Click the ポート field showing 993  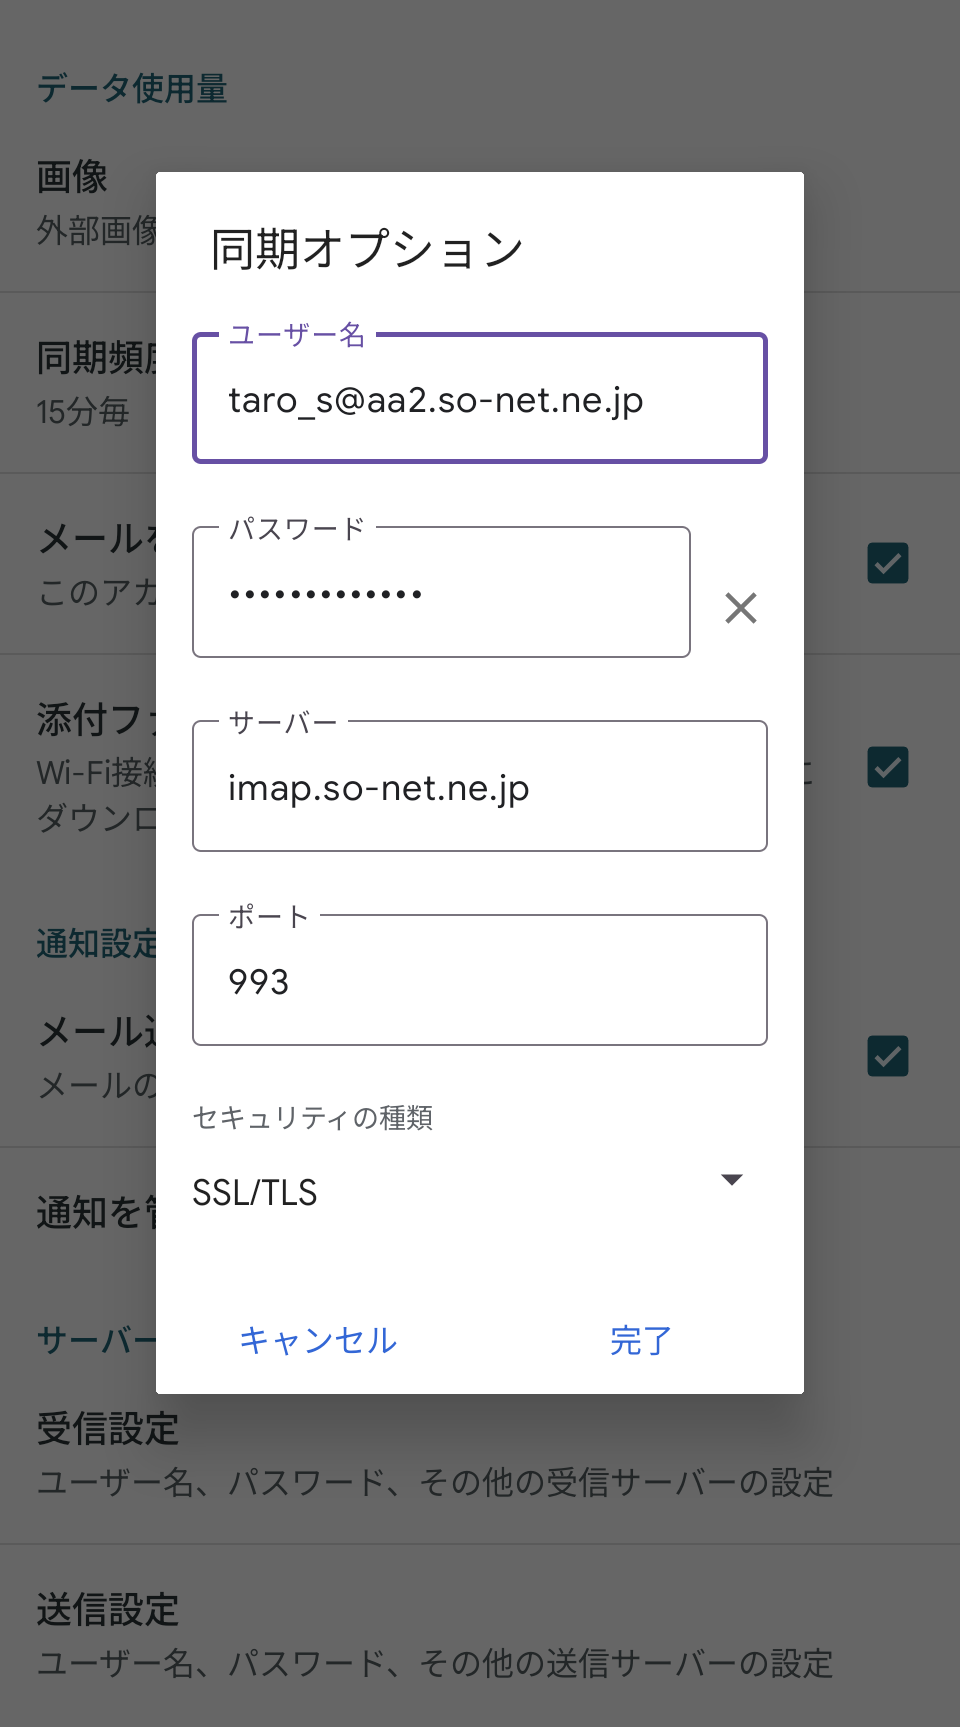coord(480,982)
